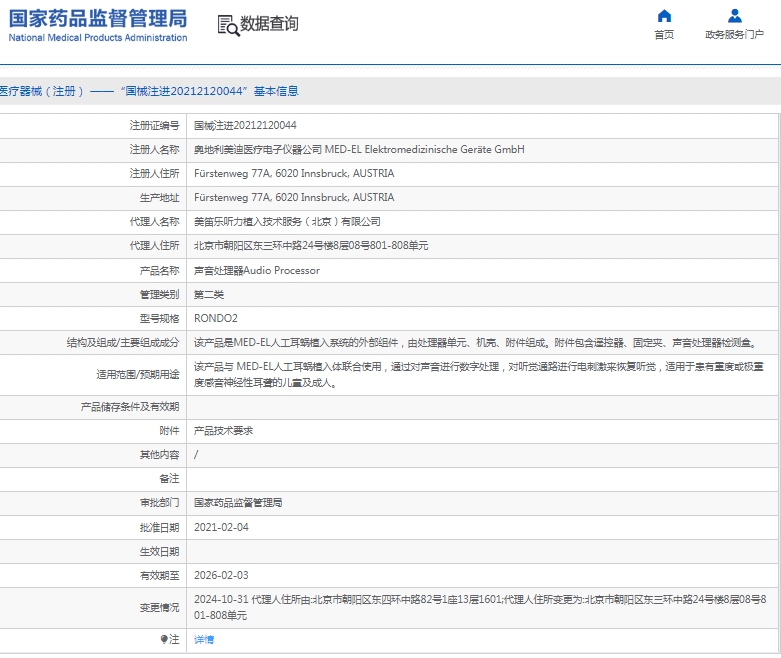Click the 生产地址 row label
Screen dimensions: 781x658
159,198
